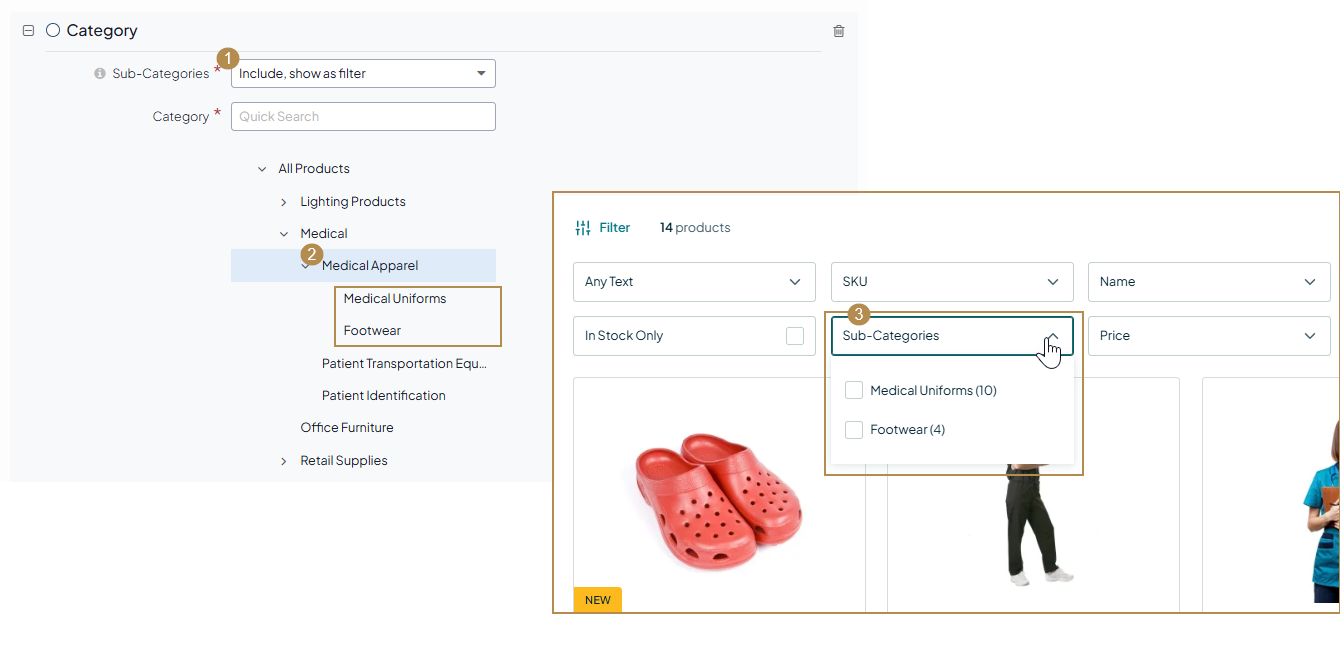The width and height of the screenshot is (1340, 665).
Task: Check the Medical Uniforms (10) filter option
Action: point(854,390)
